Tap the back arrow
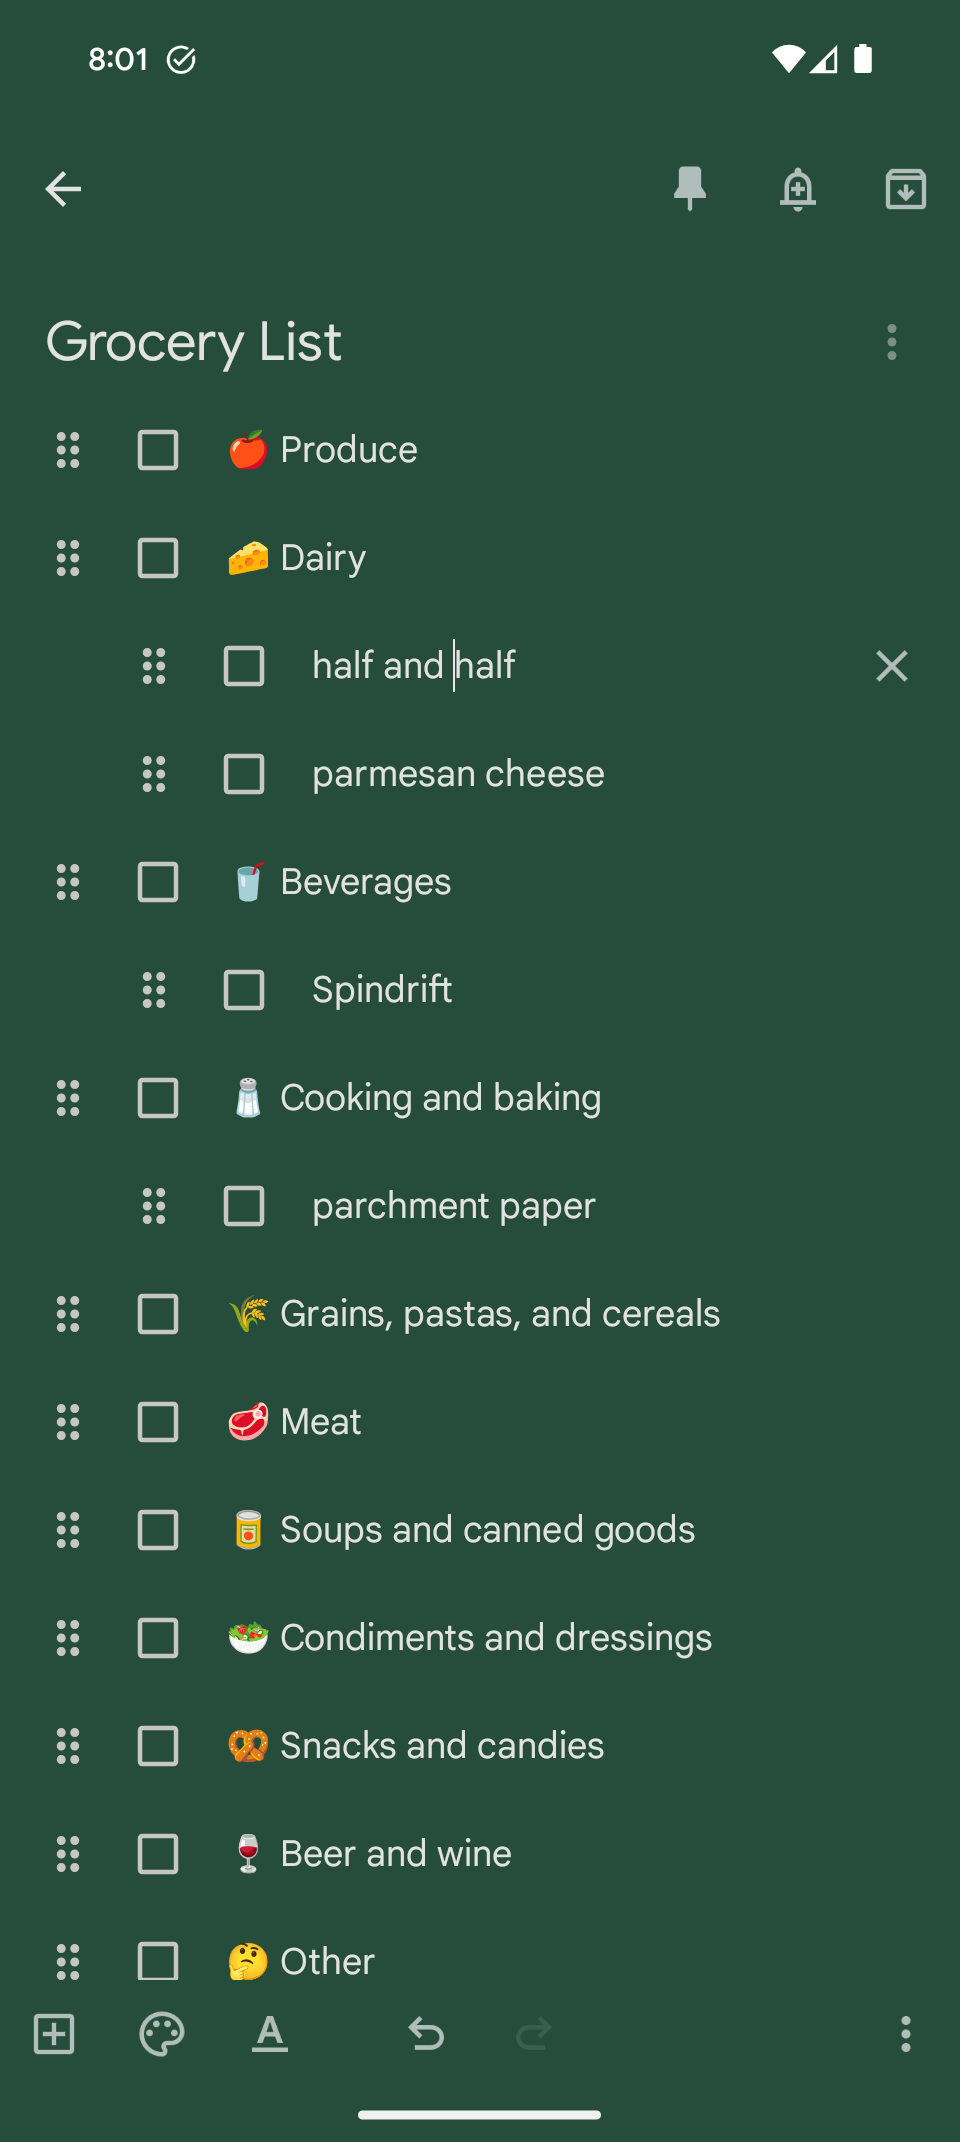960x2142 pixels. [63, 189]
